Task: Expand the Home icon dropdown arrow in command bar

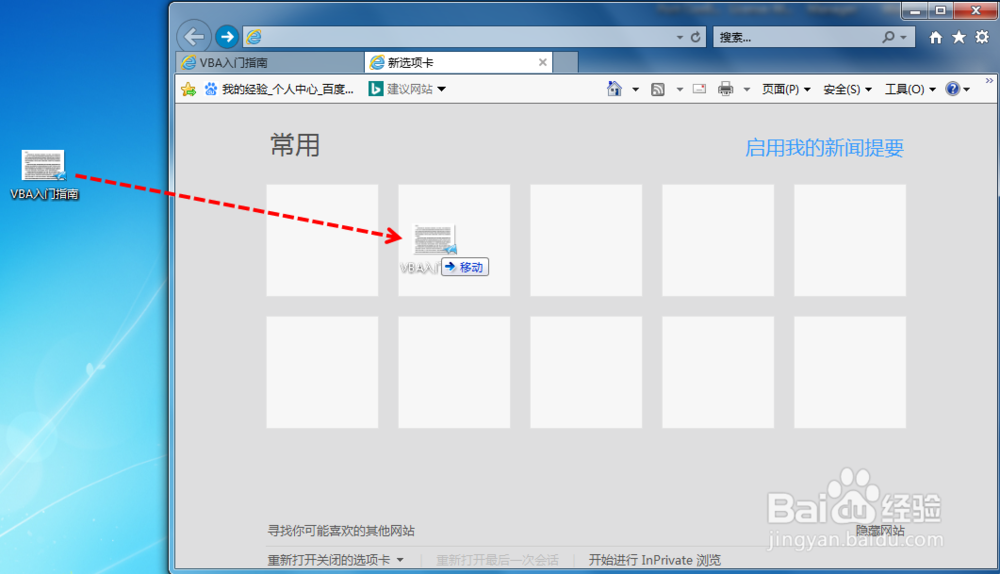Action: point(635,90)
